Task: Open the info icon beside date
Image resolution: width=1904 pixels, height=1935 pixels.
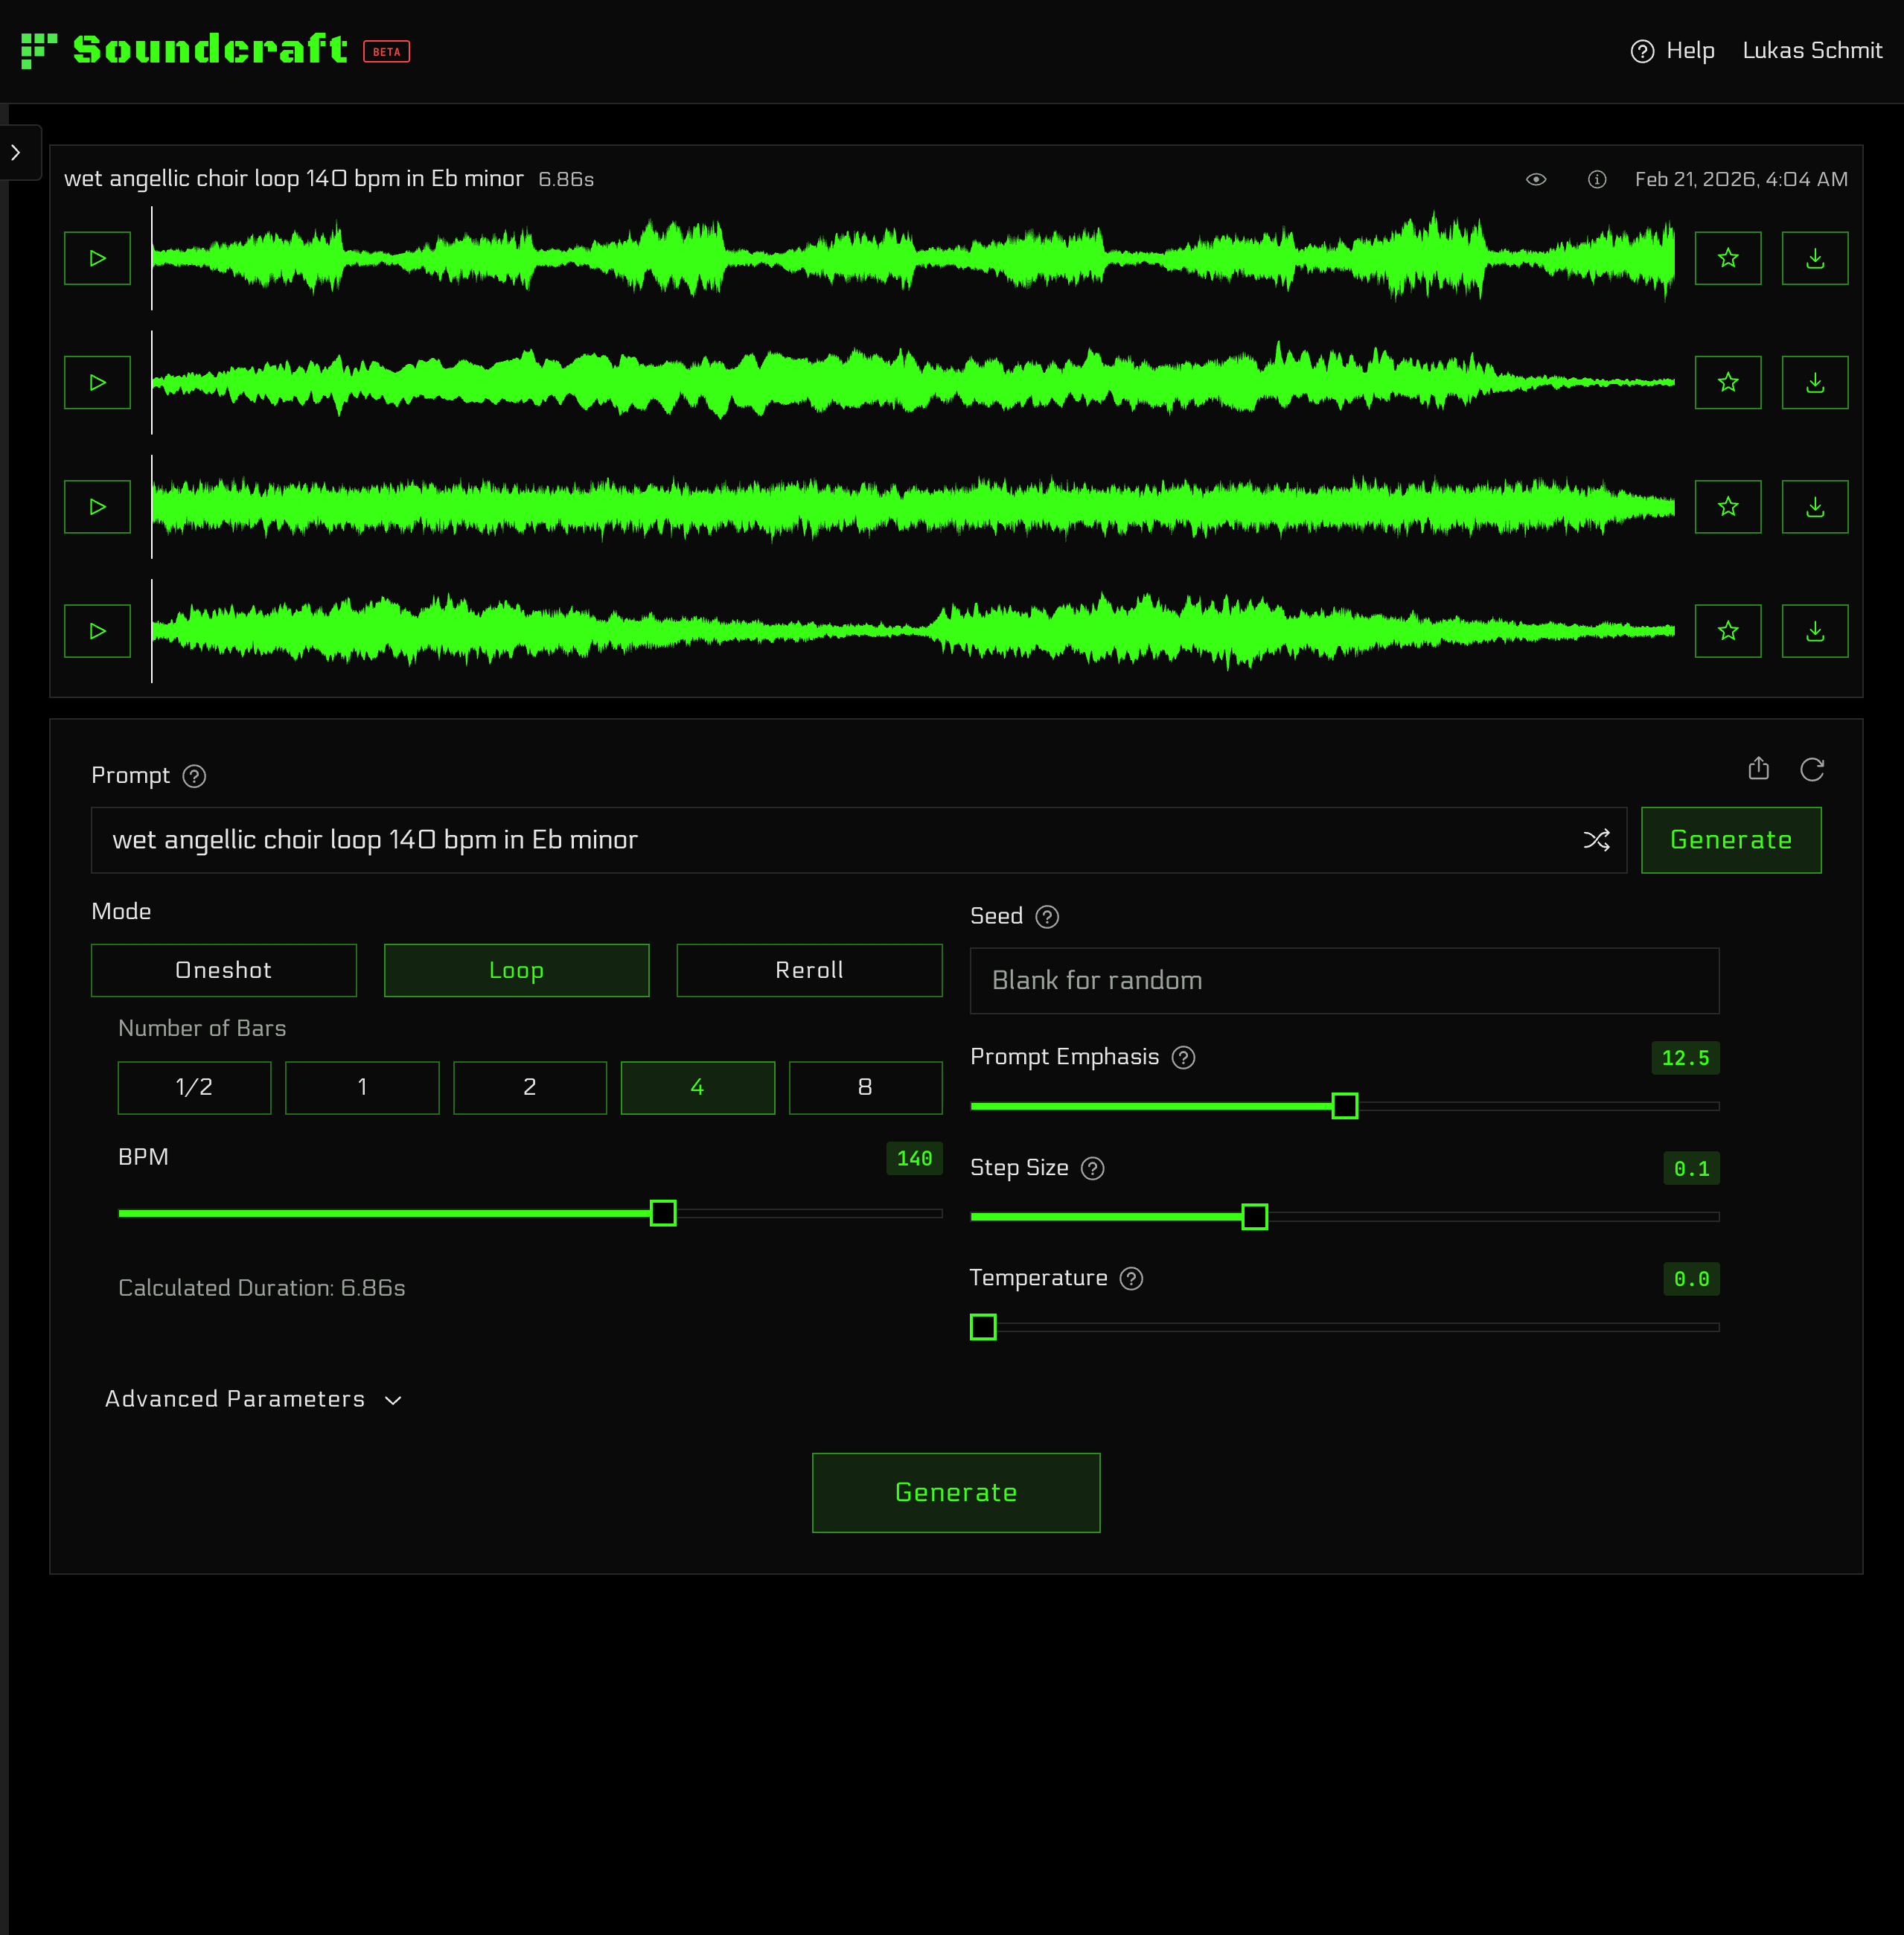Action: (x=1596, y=179)
